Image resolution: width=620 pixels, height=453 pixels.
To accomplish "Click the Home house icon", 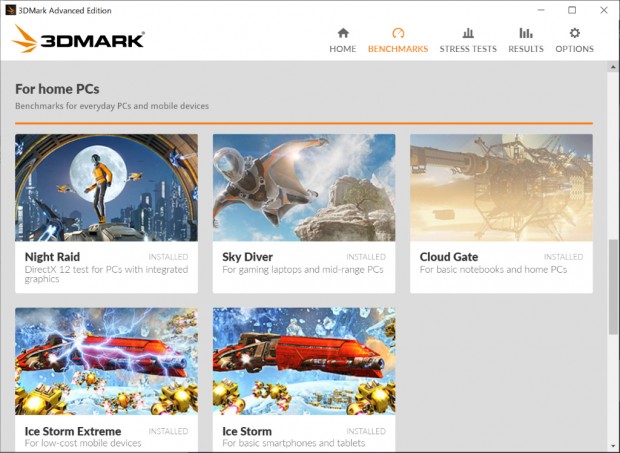I will coord(343,33).
